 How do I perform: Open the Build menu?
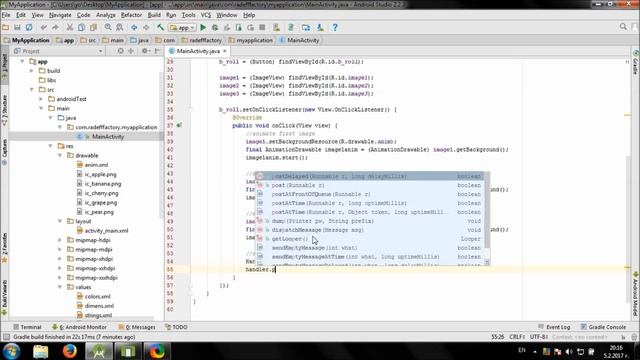(154, 15)
